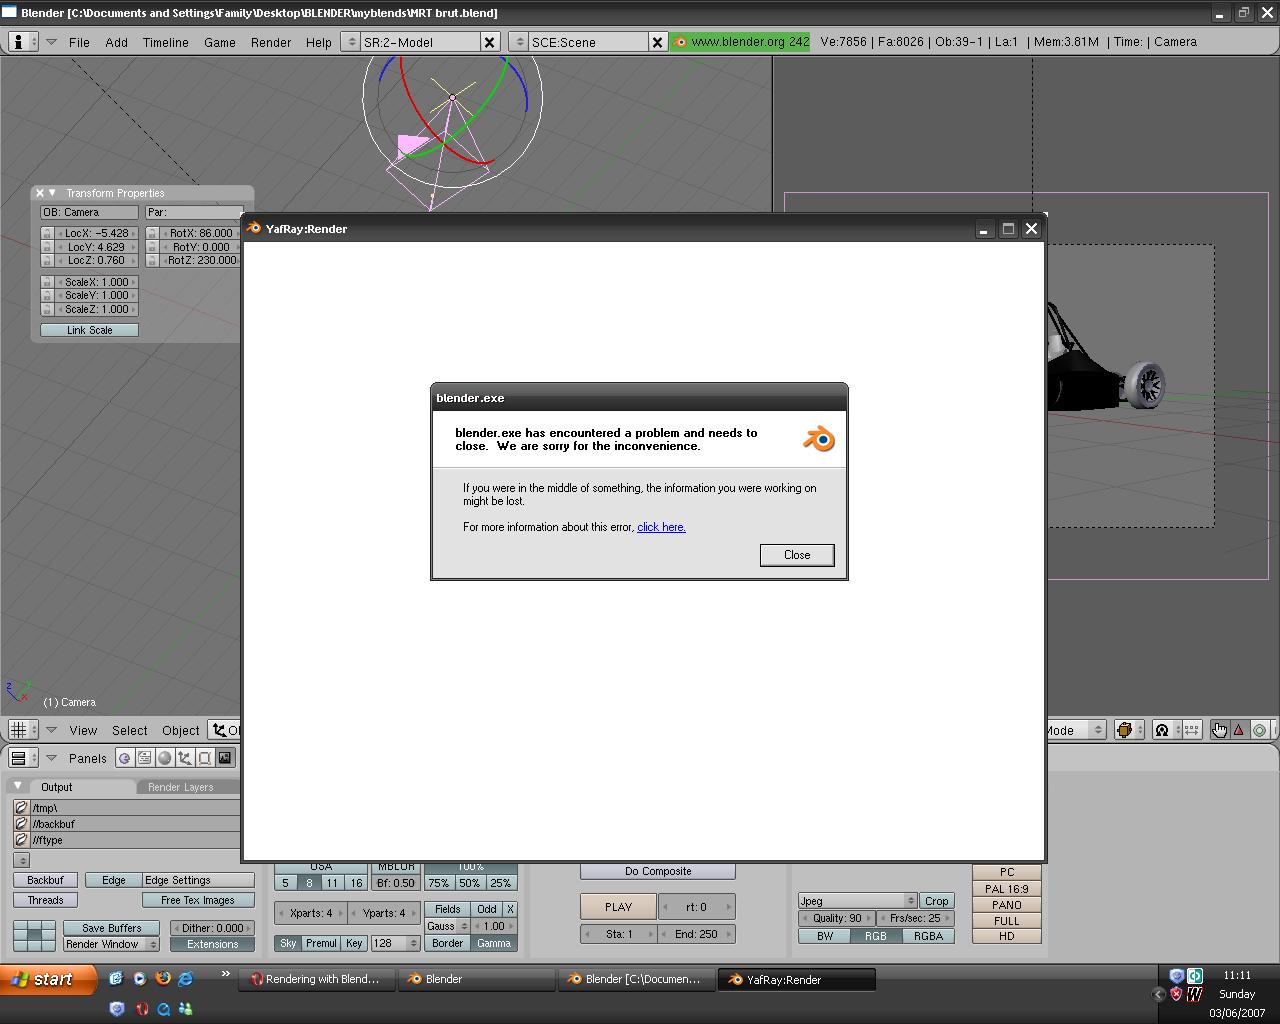Viewport: 1280px width, 1024px height.
Task: Click the Link Scale button
Action: click(x=89, y=330)
